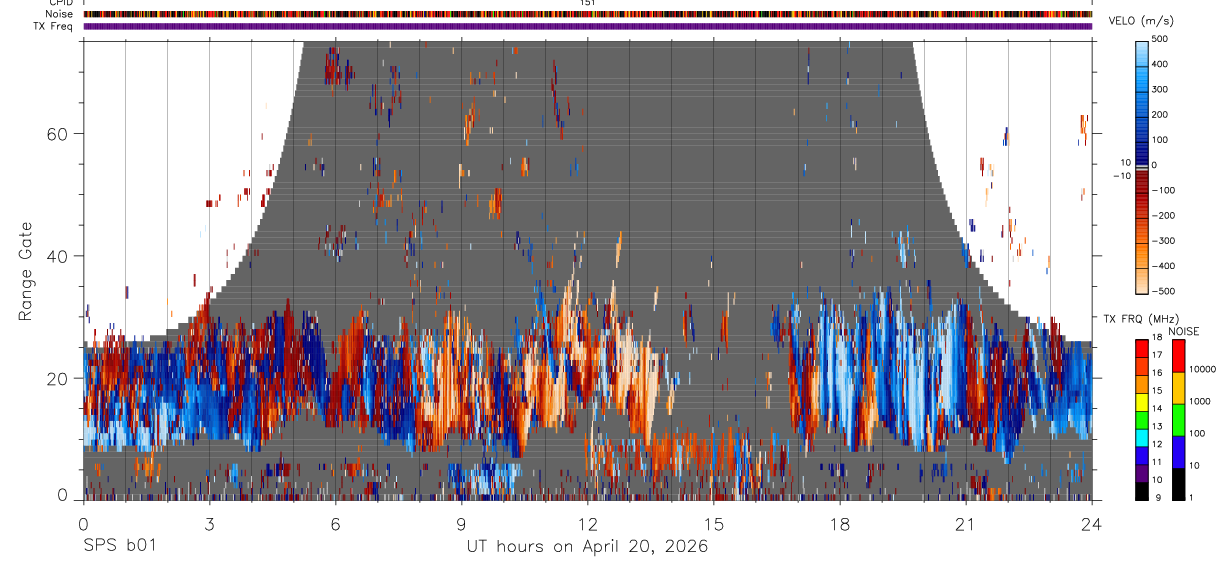
Task: Click the pale orange bottom of velocity colorbar
Action: [1142, 282]
